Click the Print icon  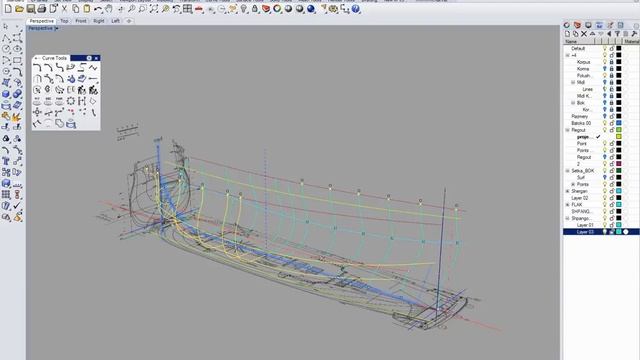coord(42,9)
